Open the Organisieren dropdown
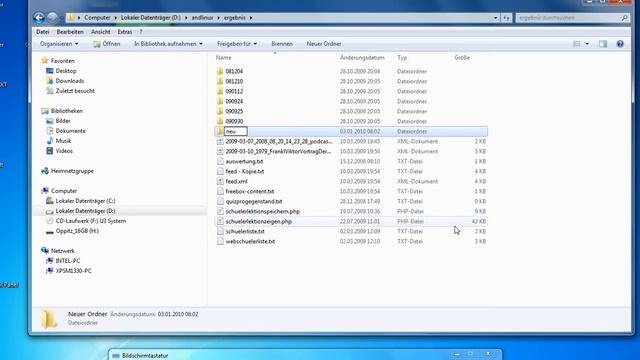 tap(59, 44)
